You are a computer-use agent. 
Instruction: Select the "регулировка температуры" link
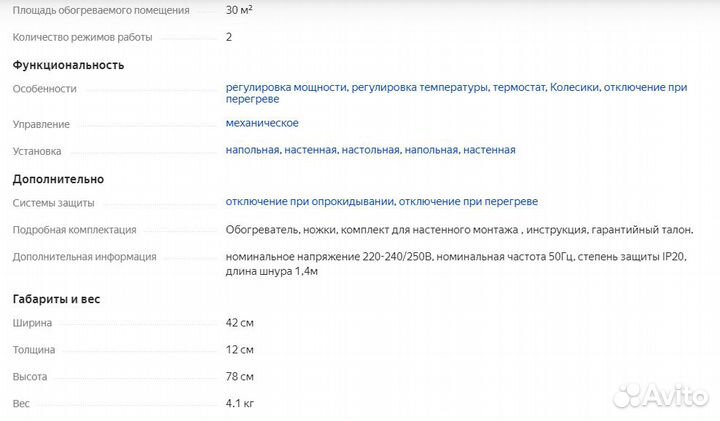pyautogui.click(x=420, y=88)
